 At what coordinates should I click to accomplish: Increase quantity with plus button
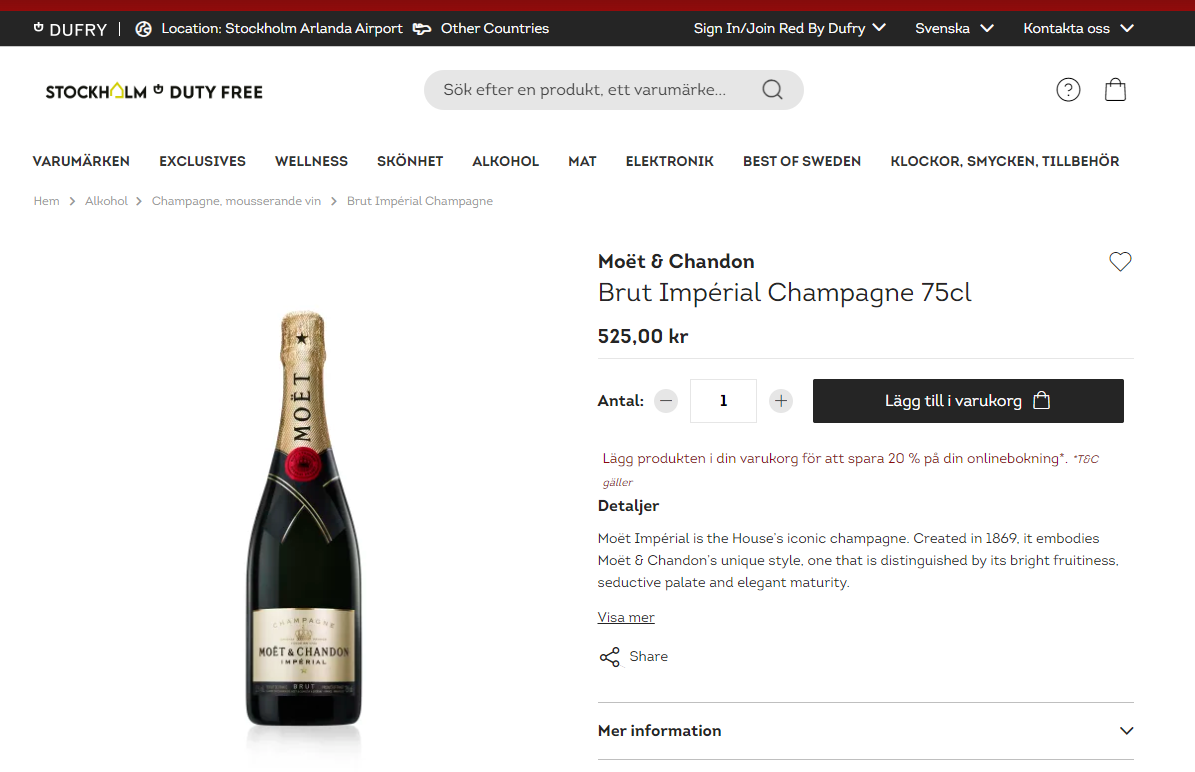(x=781, y=401)
